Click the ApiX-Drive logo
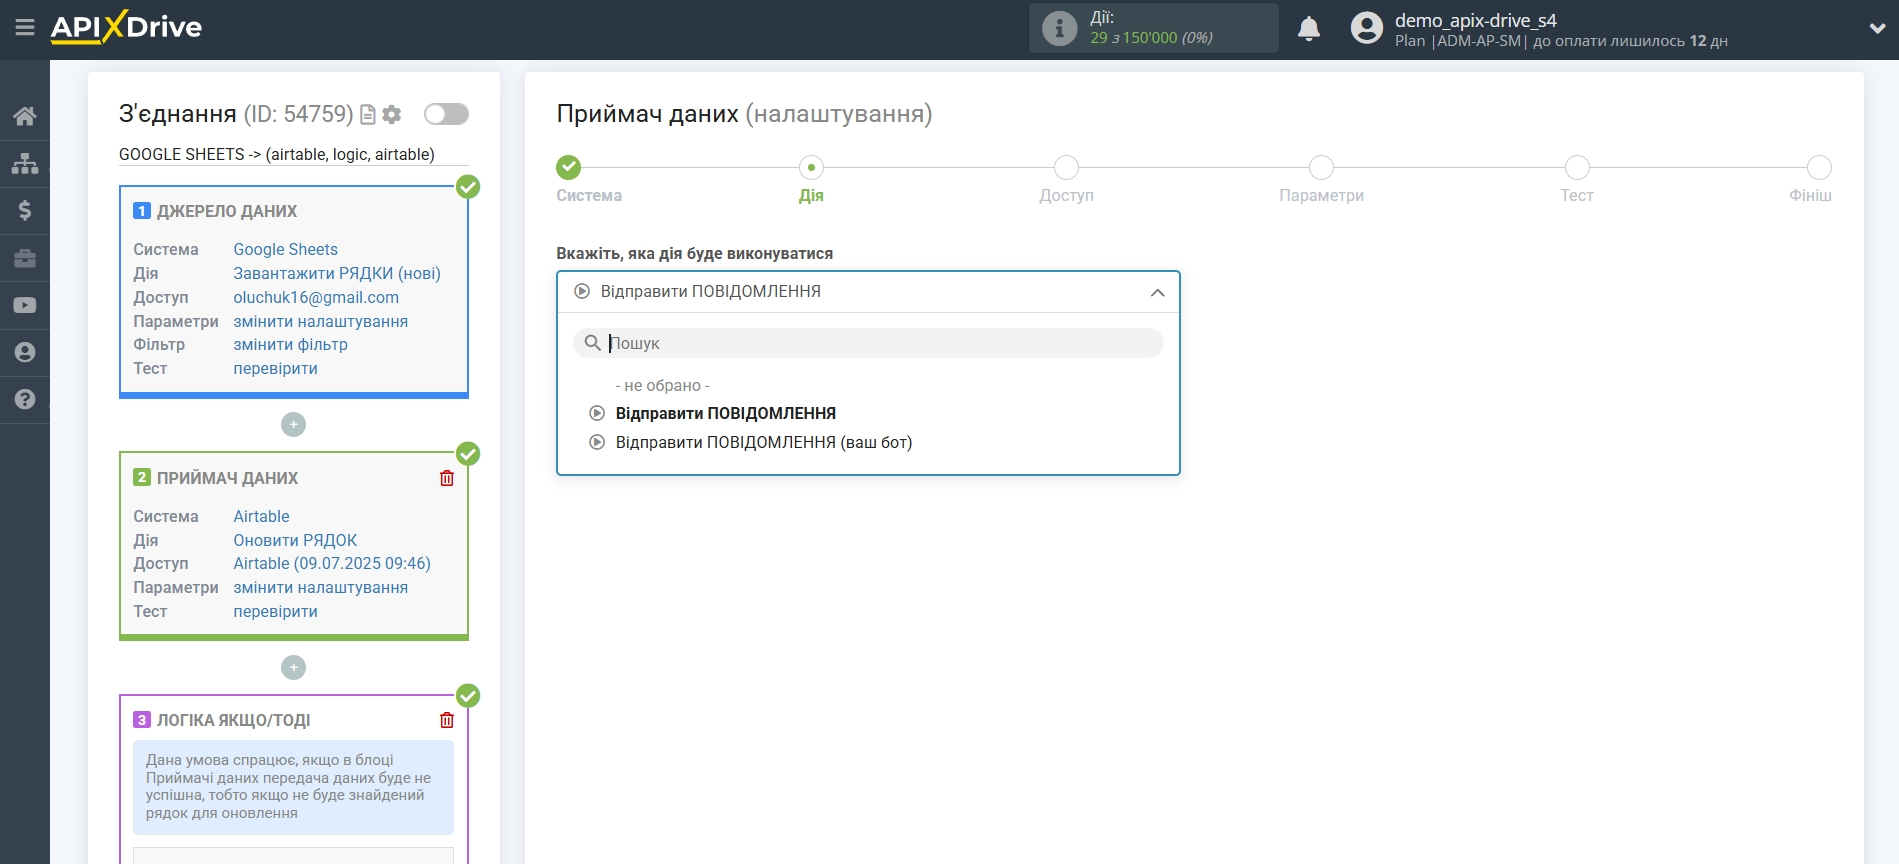Viewport: 1899px width, 864px height. pyautogui.click(x=126, y=27)
